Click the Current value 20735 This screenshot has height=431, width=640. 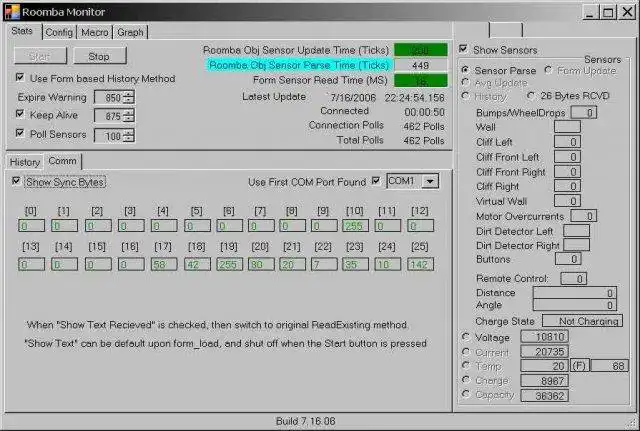544,351
